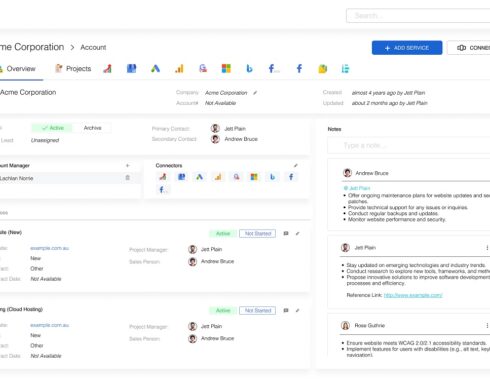Click Not Started badge on Cloud Hosting
The width and height of the screenshot is (490, 385).
pyautogui.click(x=258, y=310)
